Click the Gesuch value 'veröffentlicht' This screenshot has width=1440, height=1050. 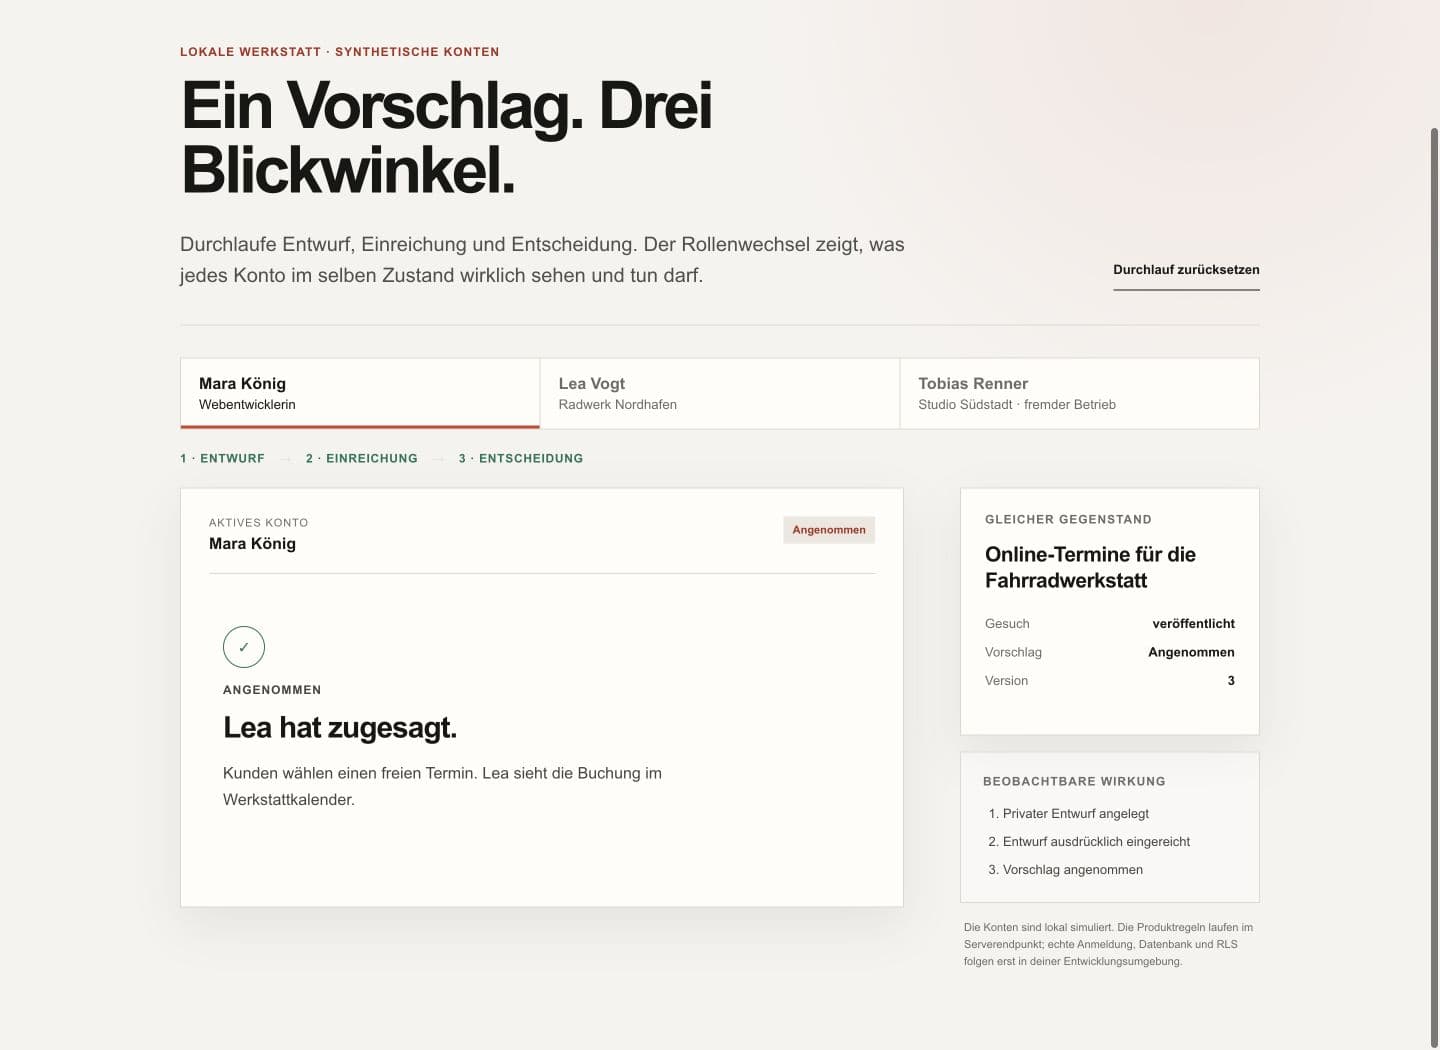[x=1193, y=623]
